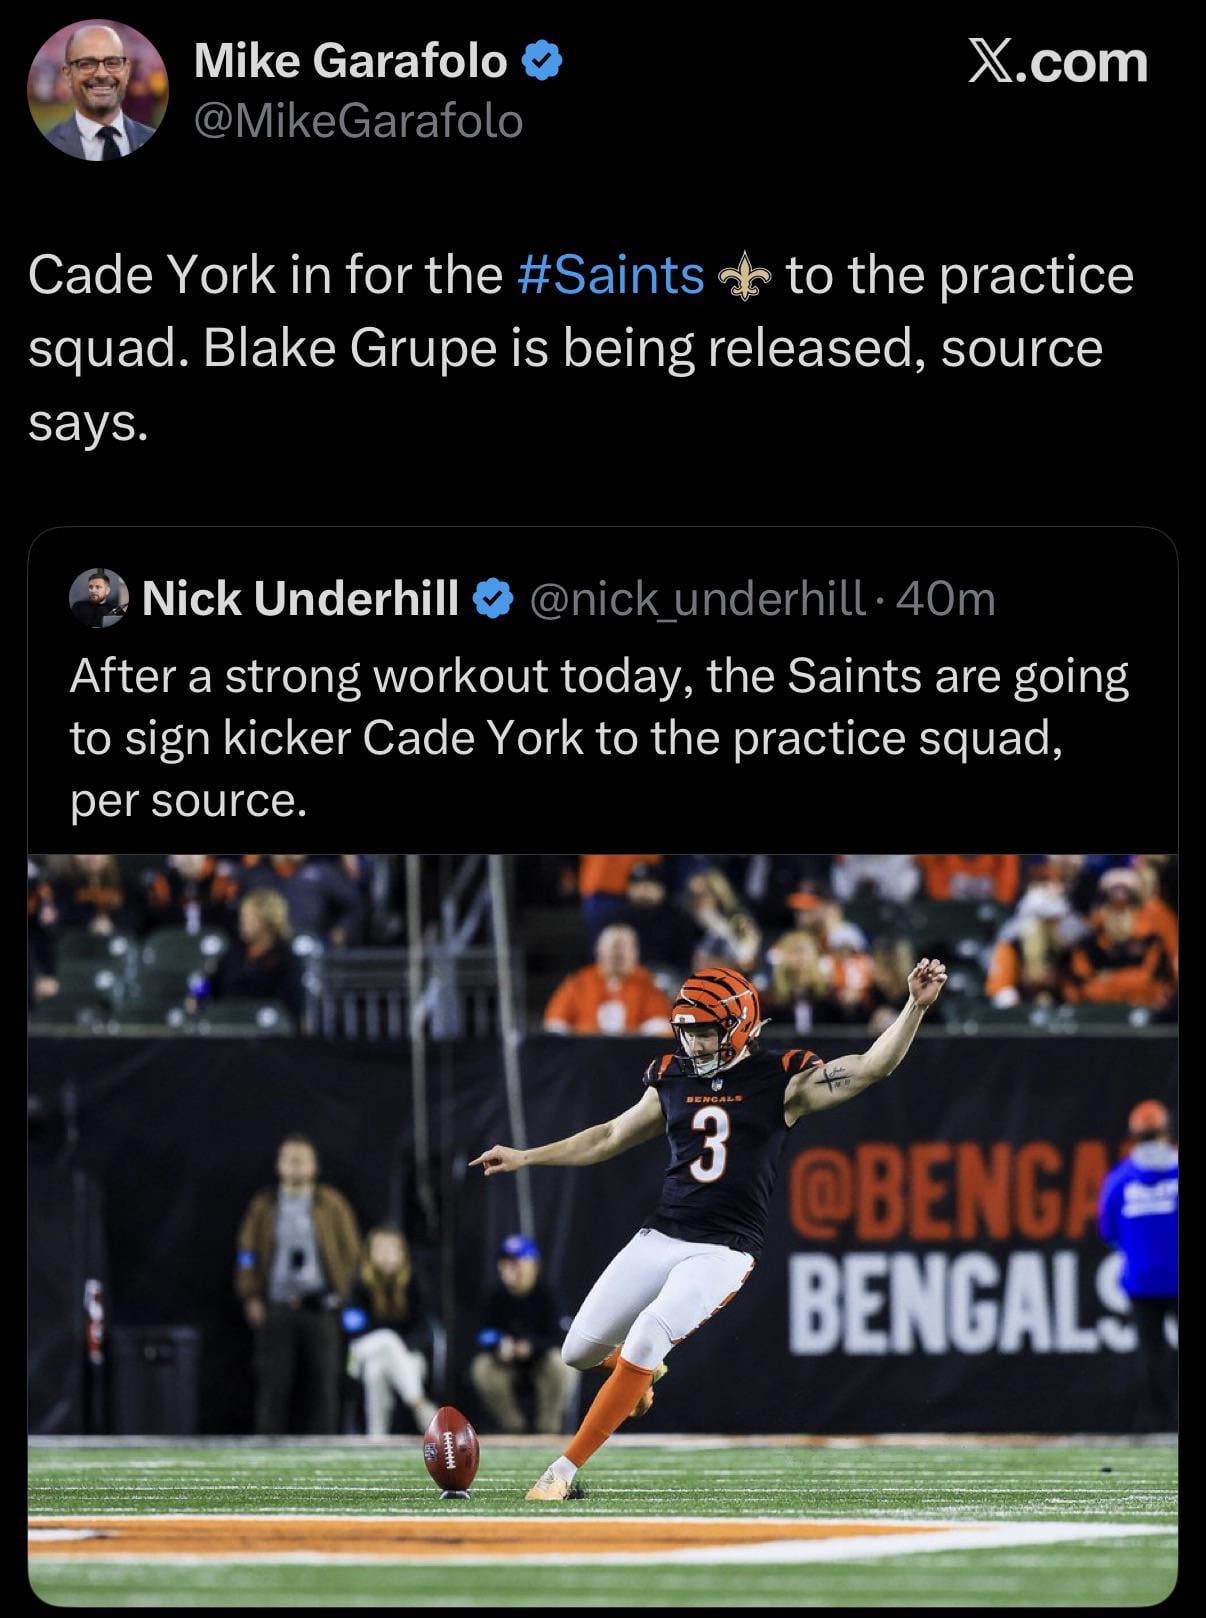Open the Nick Underhill display name
1206x1618 pixels.
pyautogui.click(x=300, y=599)
